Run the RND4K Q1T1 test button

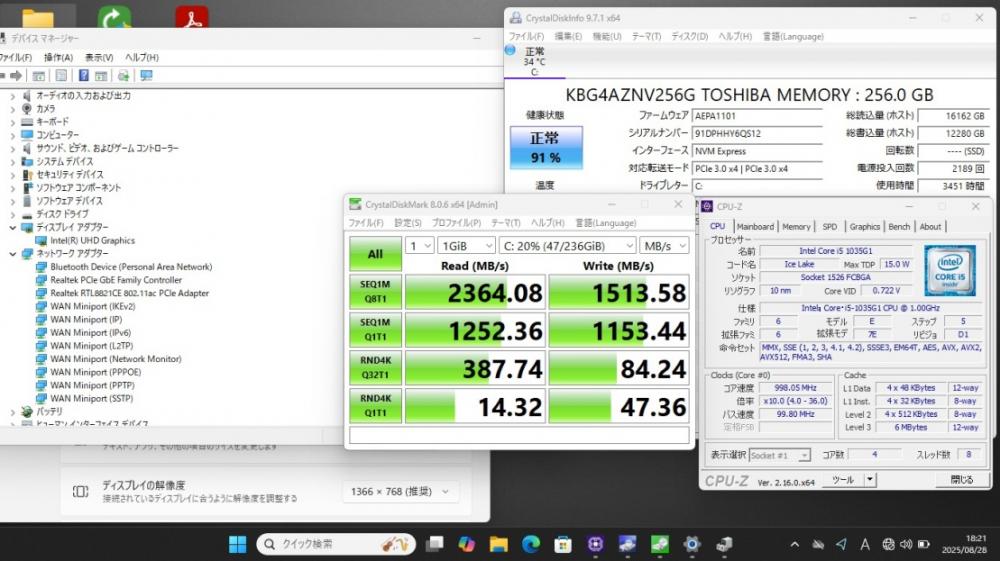[x=375, y=405]
